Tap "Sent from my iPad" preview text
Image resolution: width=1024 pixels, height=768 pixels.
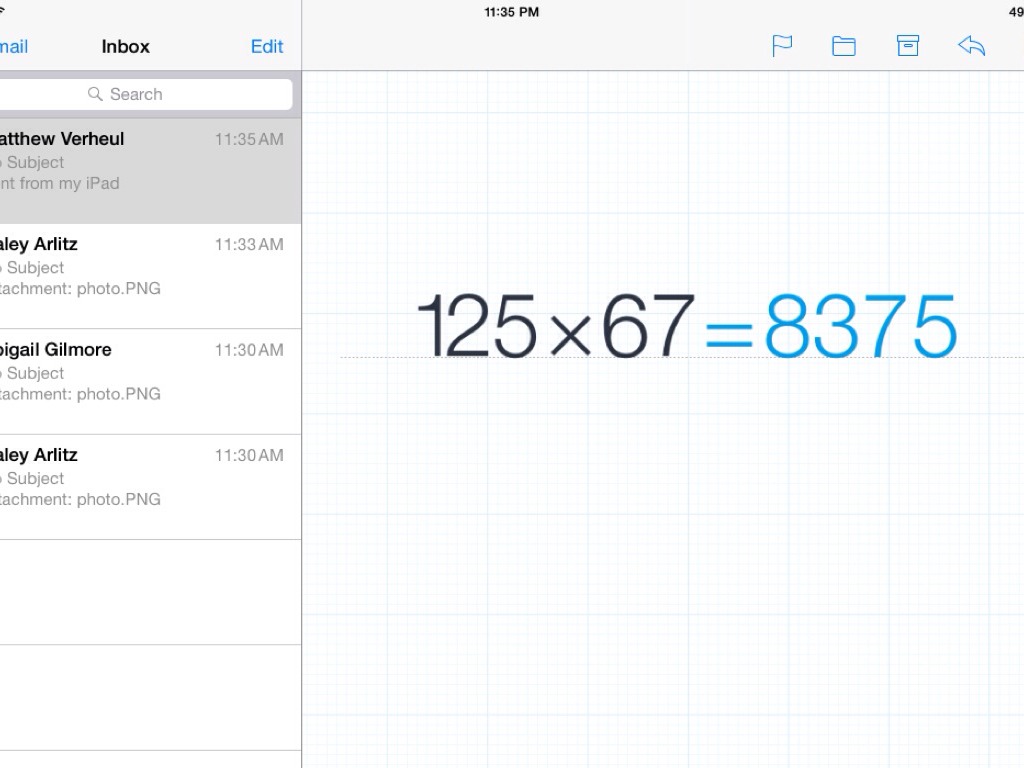click(x=62, y=183)
